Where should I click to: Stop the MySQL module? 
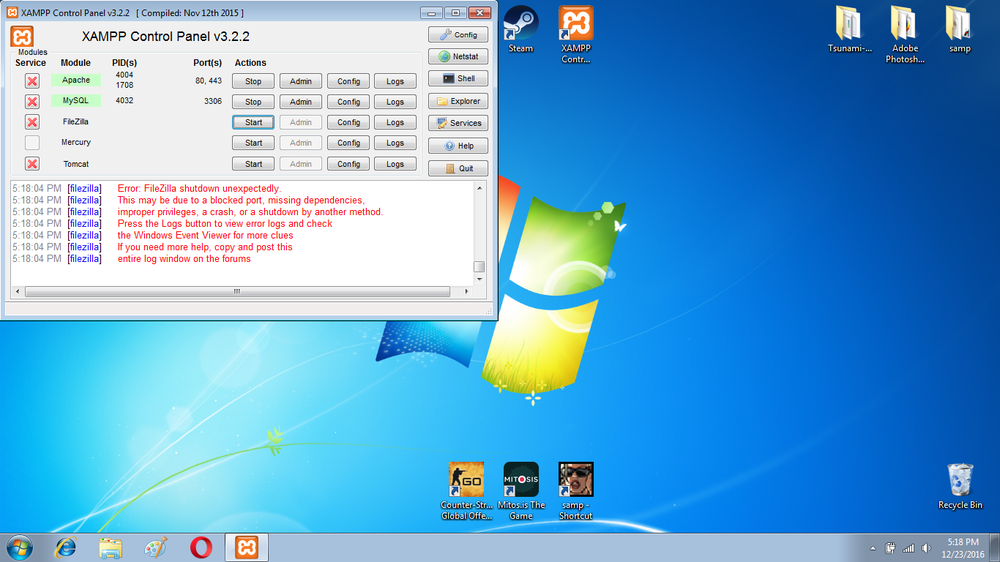tap(253, 101)
